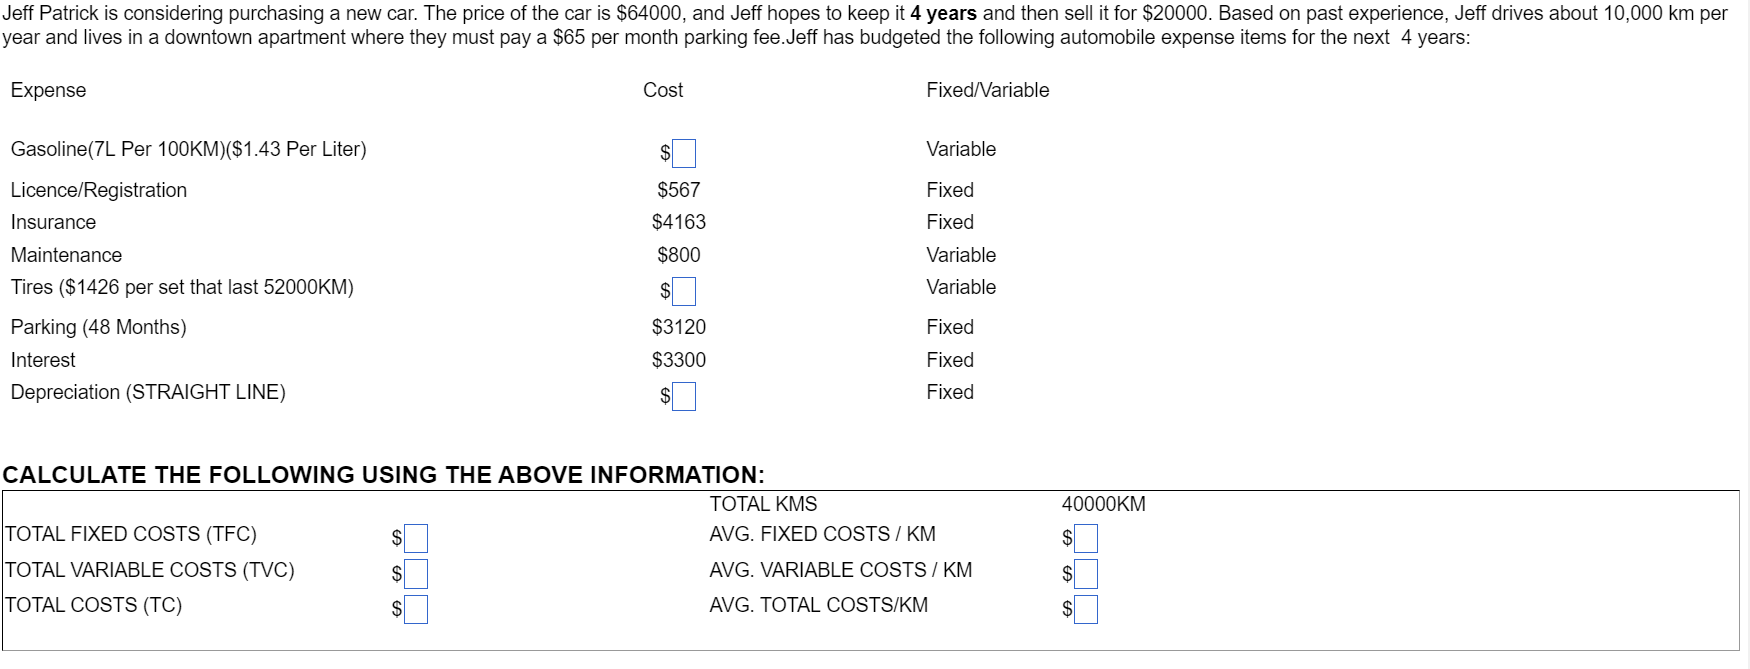Click the Cost column header
This screenshot has height=669, width=1750.
coord(665,90)
